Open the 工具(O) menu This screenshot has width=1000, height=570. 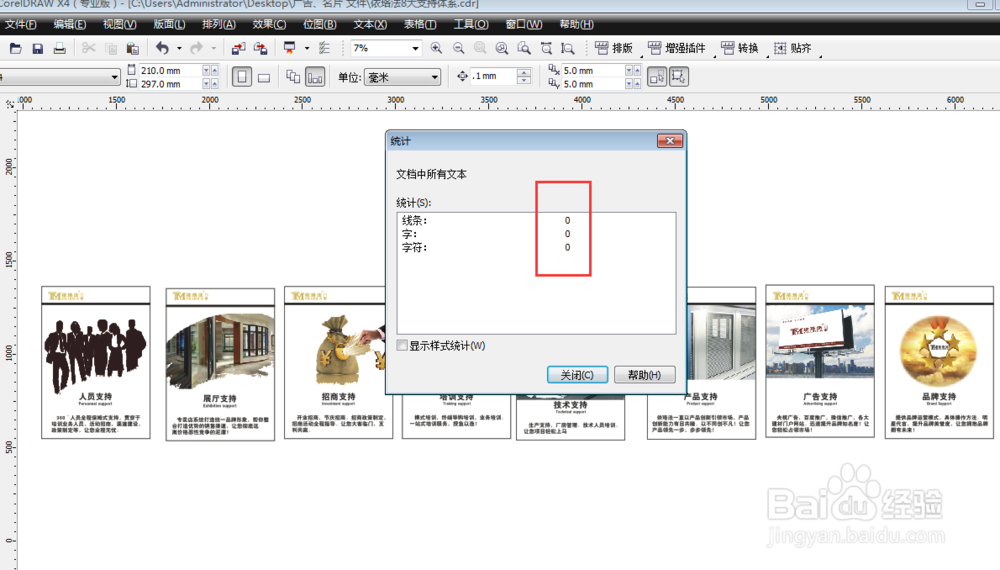click(471, 24)
